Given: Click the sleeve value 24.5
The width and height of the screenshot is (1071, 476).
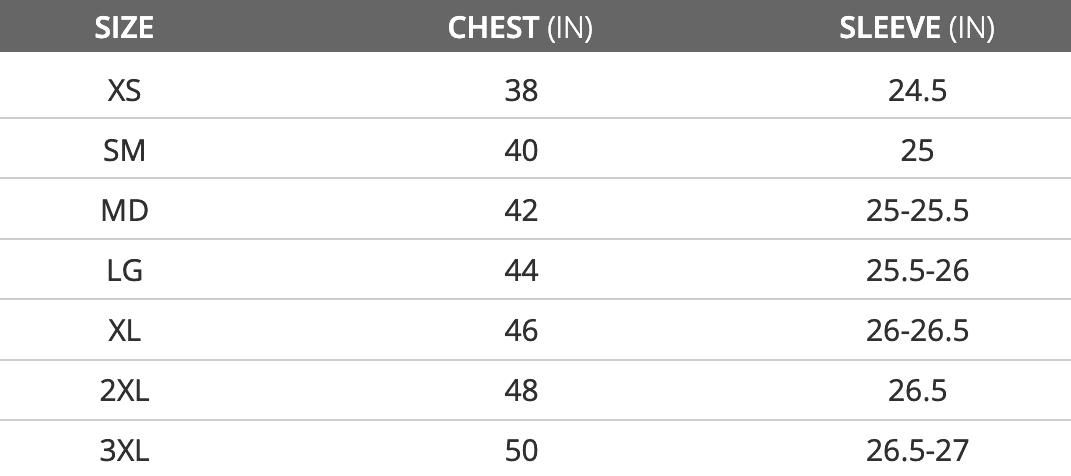Looking at the screenshot, I should click(x=917, y=90).
